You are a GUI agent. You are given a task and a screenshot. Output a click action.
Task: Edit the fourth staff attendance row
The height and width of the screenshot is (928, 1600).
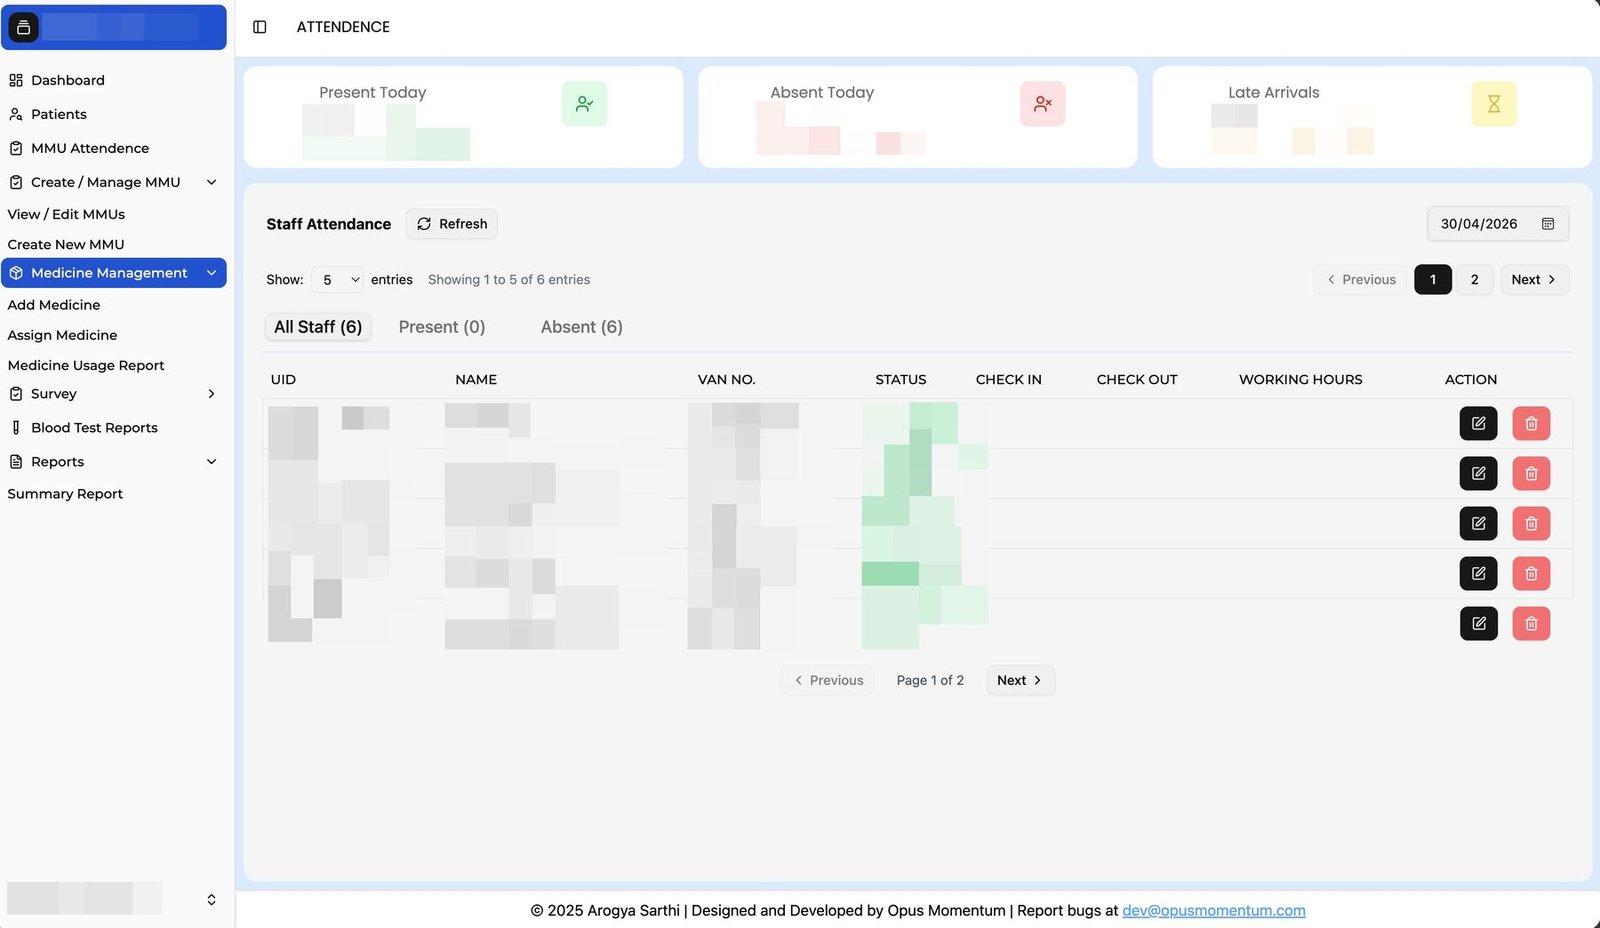[x=1479, y=573]
